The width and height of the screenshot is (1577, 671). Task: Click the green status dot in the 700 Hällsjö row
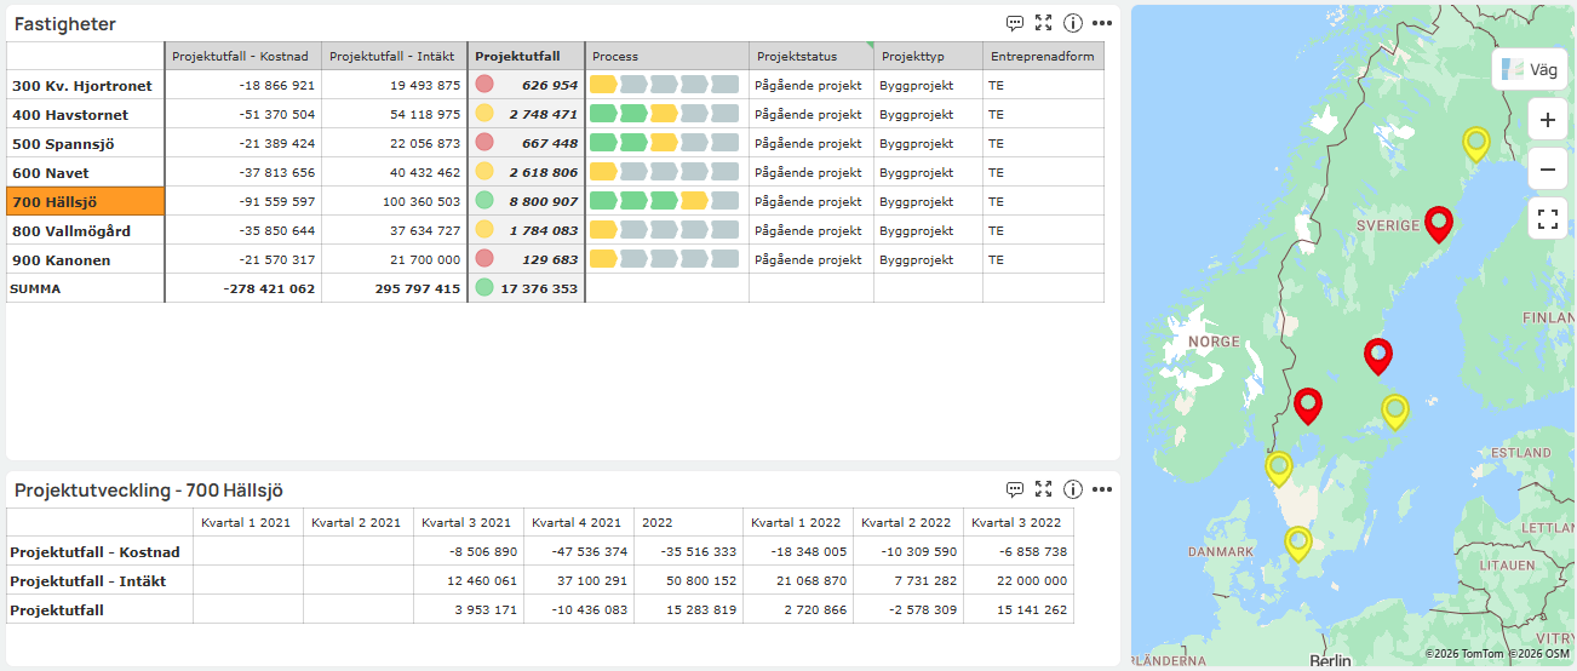[484, 201]
